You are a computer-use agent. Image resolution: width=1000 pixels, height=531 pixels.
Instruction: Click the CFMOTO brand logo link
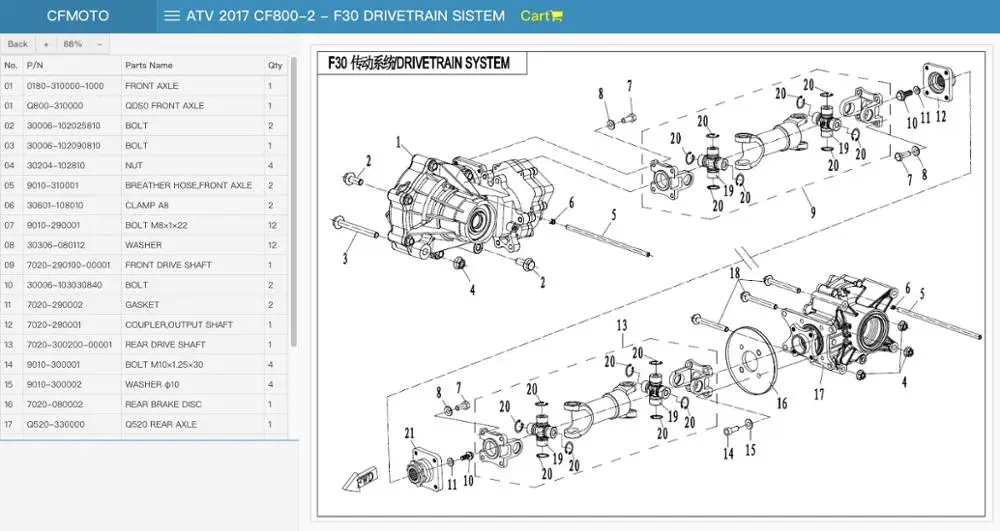coord(78,16)
